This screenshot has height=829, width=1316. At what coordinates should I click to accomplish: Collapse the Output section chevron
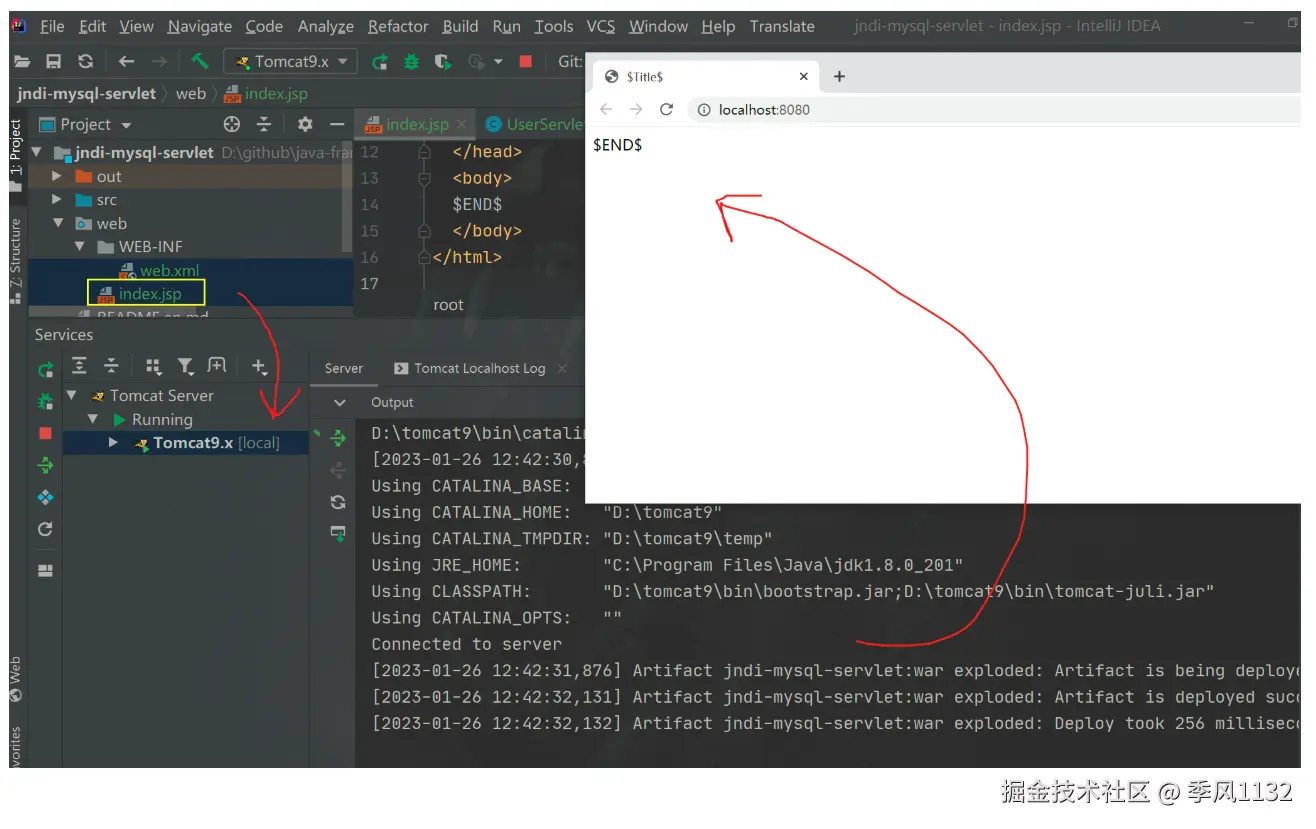pos(340,403)
